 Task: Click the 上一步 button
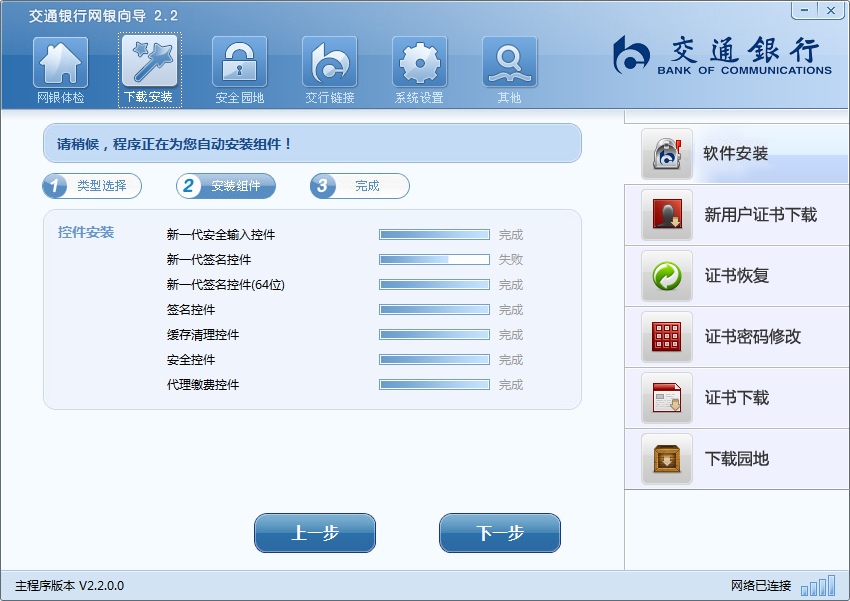coord(315,533)
